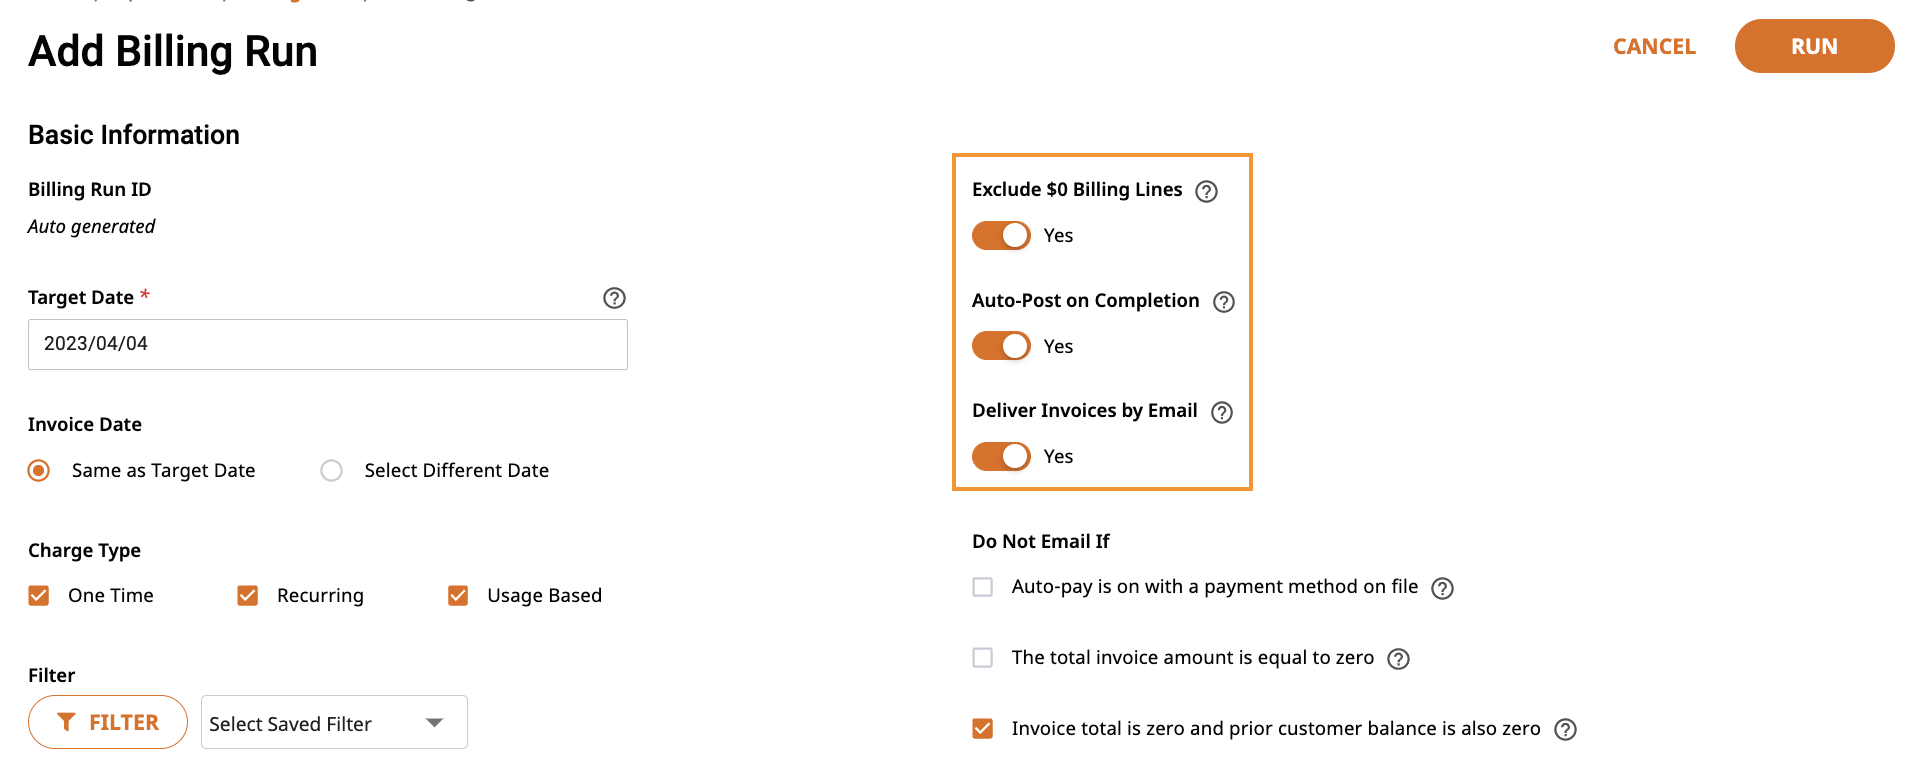Click the orange RUN button

[1814, 46]
